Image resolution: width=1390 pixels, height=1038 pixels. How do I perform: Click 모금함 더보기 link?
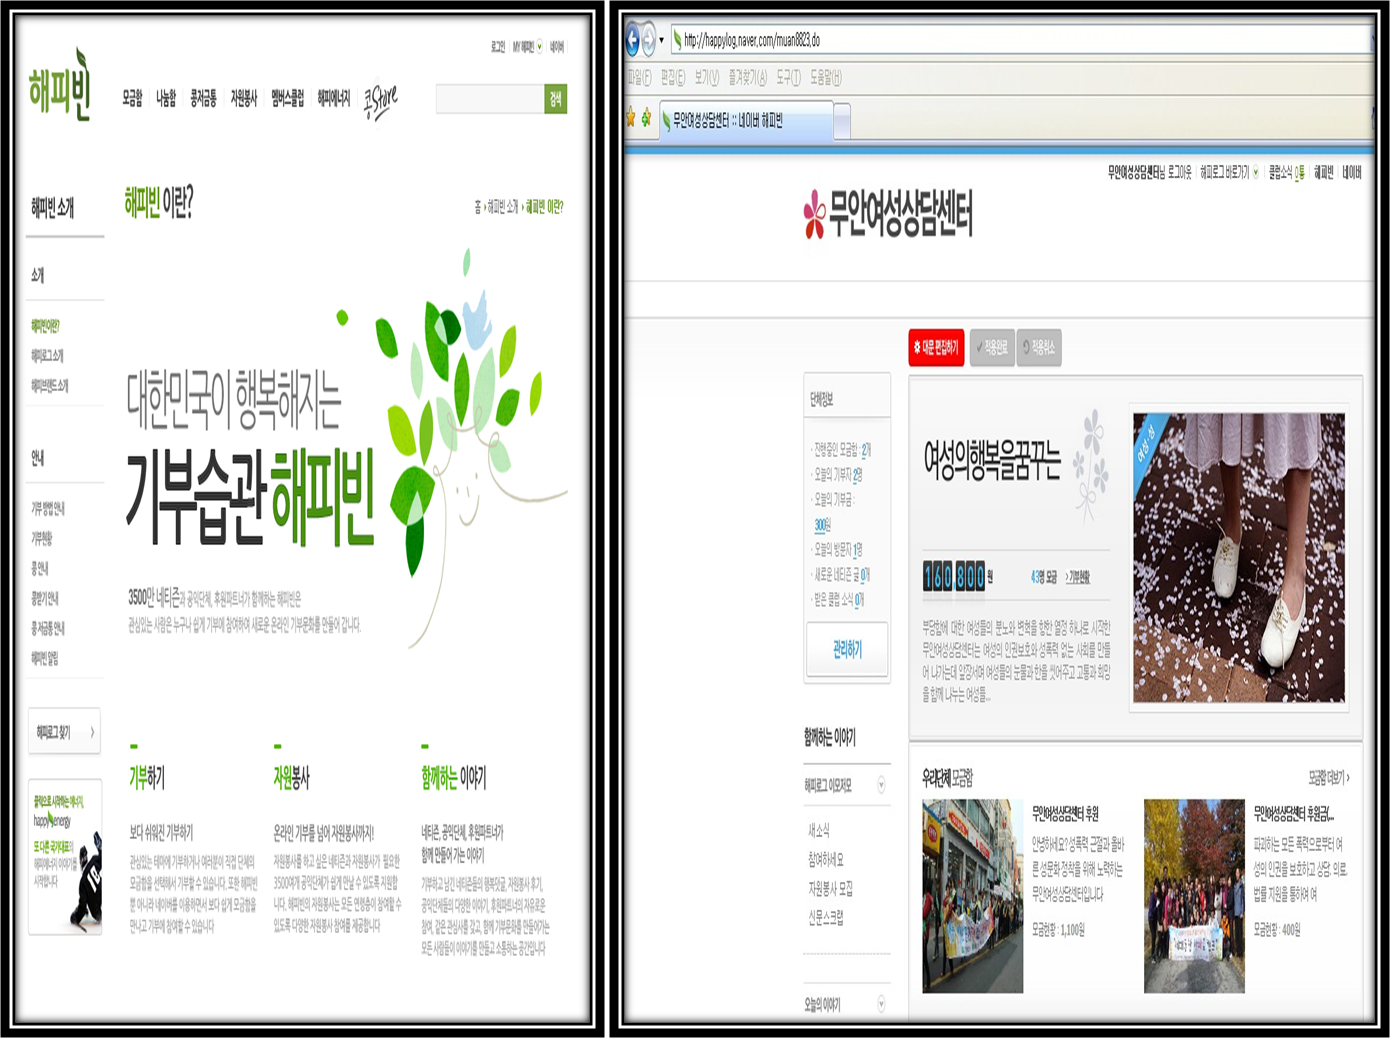[x=1329, y=777]
